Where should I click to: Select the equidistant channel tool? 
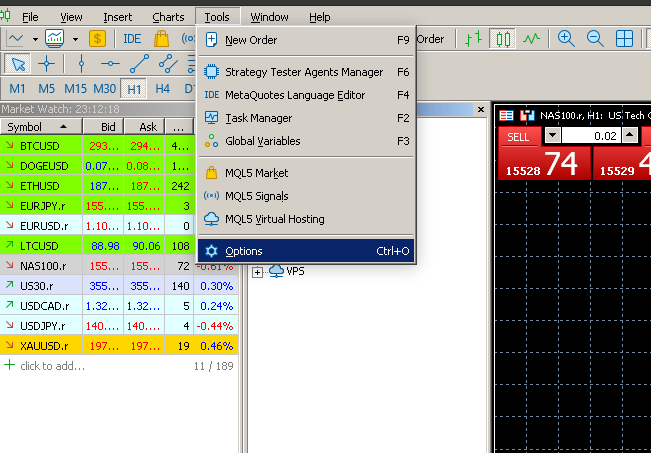pyautogui.click(x=168, y=64)
